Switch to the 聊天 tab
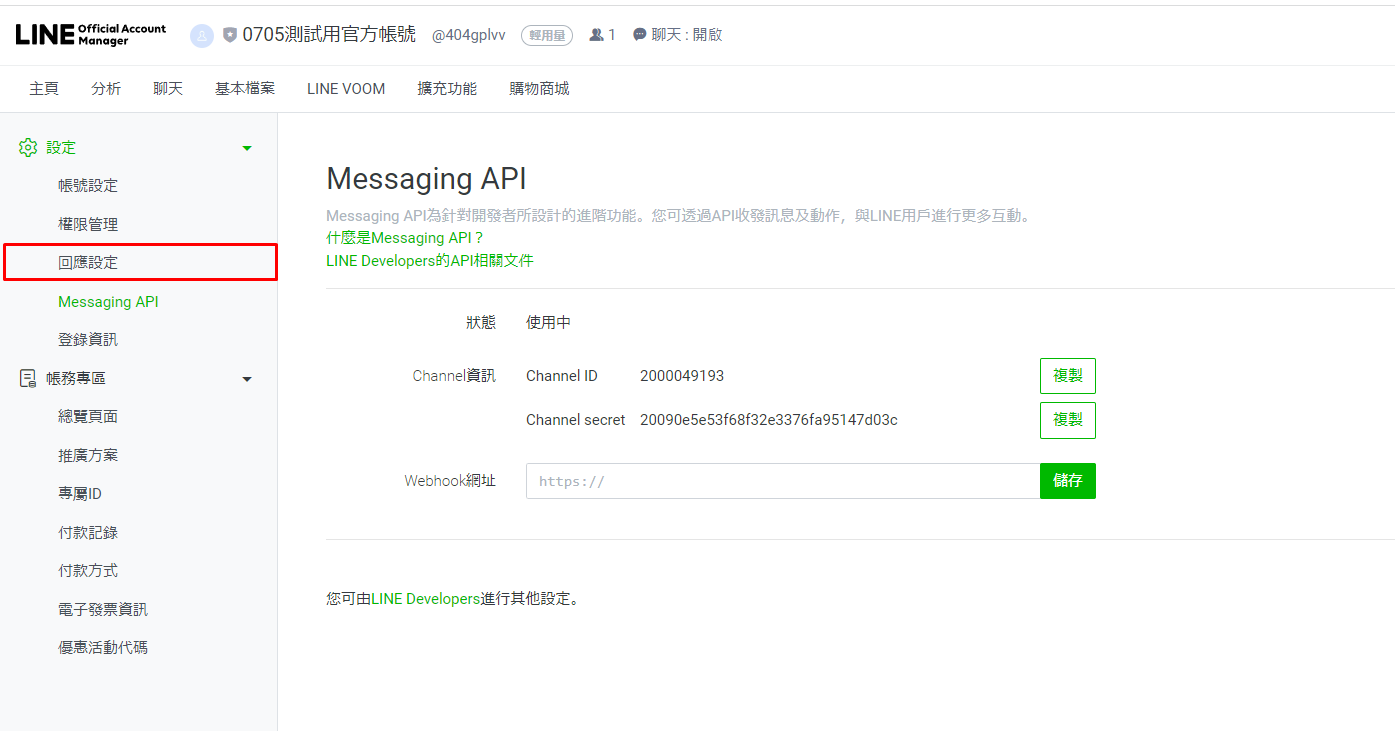Viewport: 1395px width, 731px height. [168, 89]
